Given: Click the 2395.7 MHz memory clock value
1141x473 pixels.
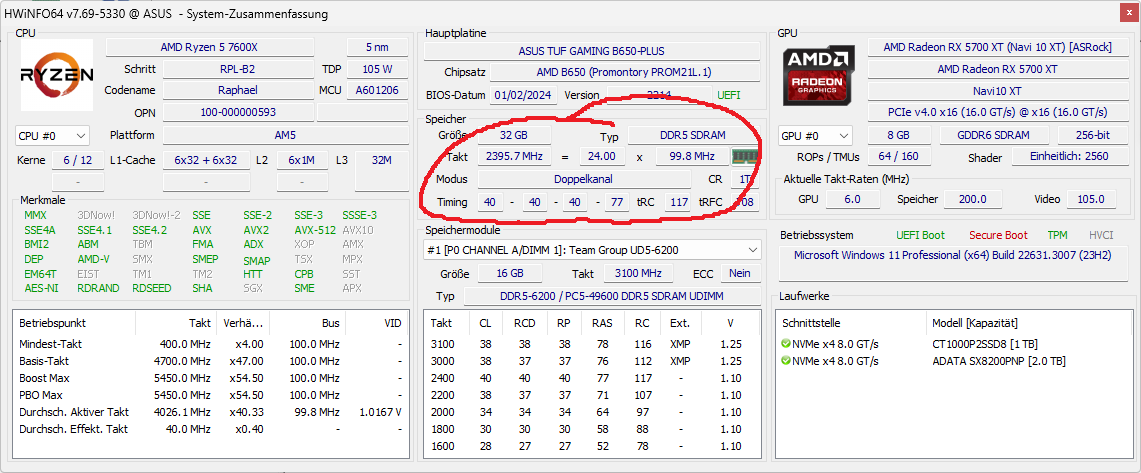Looking at the screenshot, I should (x=514, y=156).
